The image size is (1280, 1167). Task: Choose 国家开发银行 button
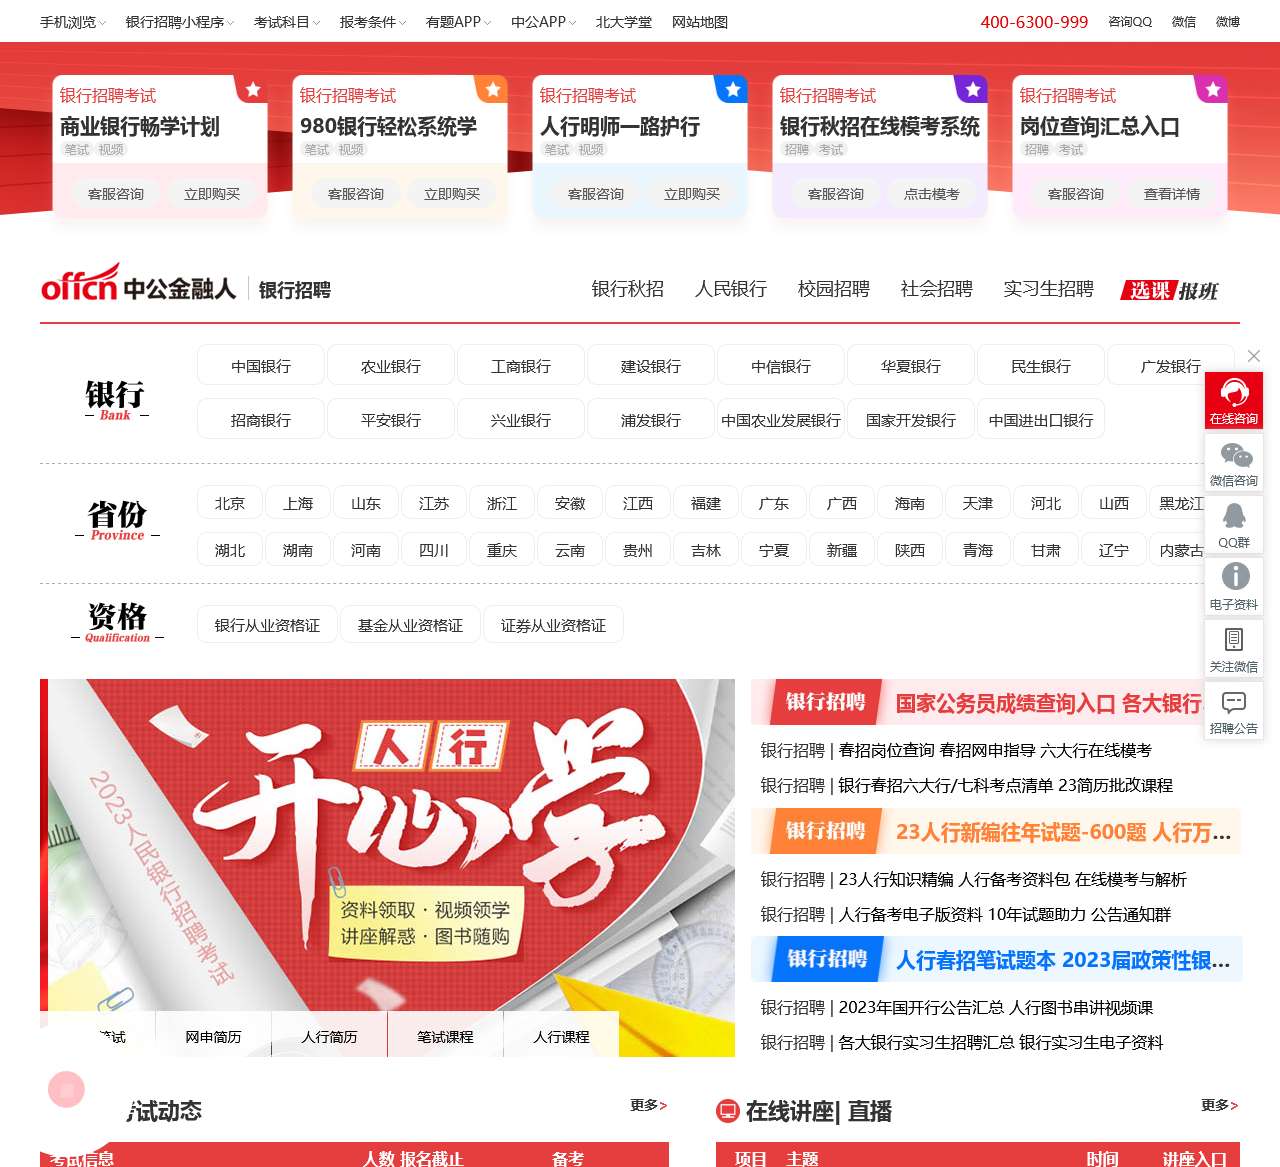pyautogui.click(x=911, y=420)
